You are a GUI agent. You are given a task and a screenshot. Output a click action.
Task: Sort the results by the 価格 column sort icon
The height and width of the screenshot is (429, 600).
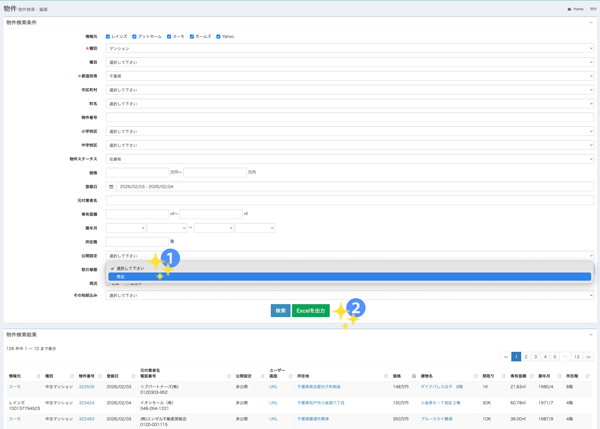click(x=414, y=376)
